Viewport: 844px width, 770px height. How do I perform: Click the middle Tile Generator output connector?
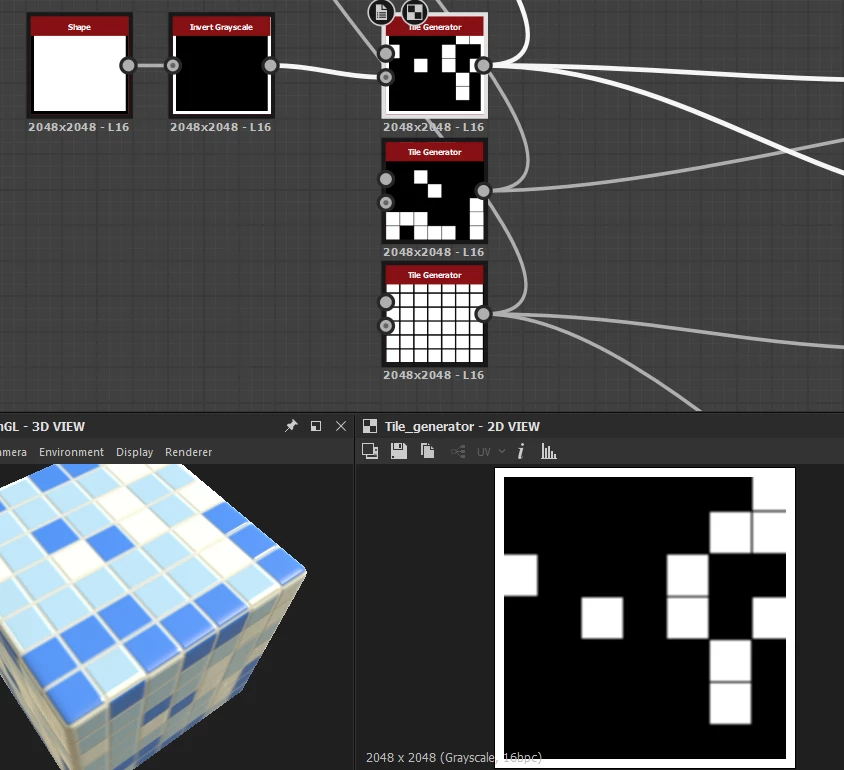[x=483, y=190]
